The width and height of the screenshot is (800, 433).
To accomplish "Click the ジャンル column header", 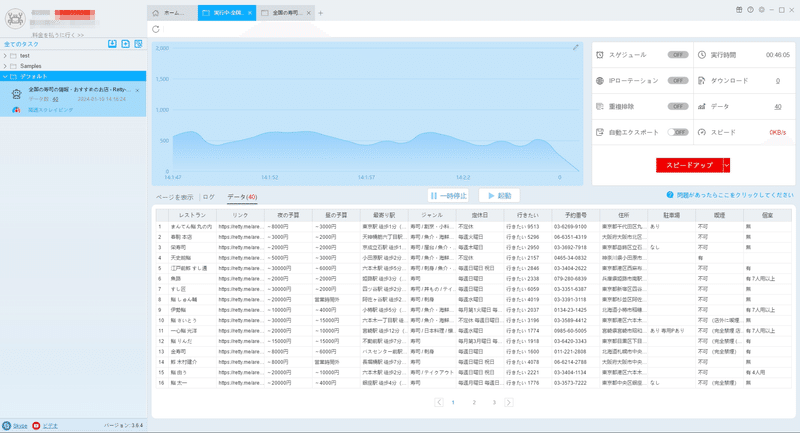I will pos(432,215).
